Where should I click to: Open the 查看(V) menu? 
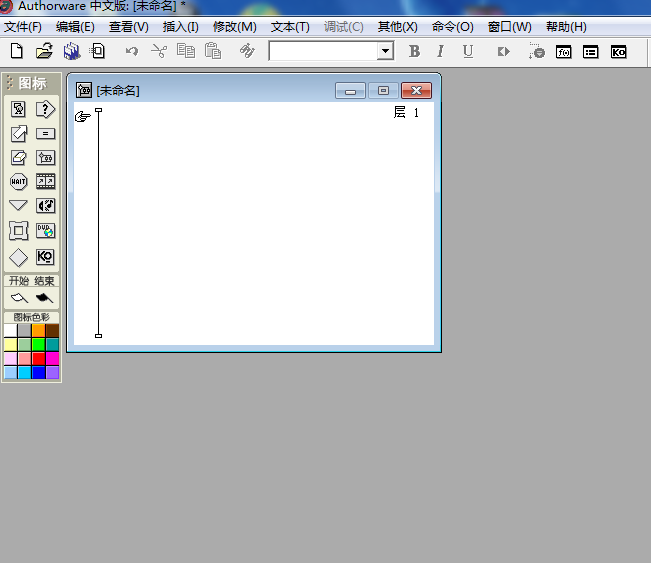pyautogui.click(x=129, y=27)
